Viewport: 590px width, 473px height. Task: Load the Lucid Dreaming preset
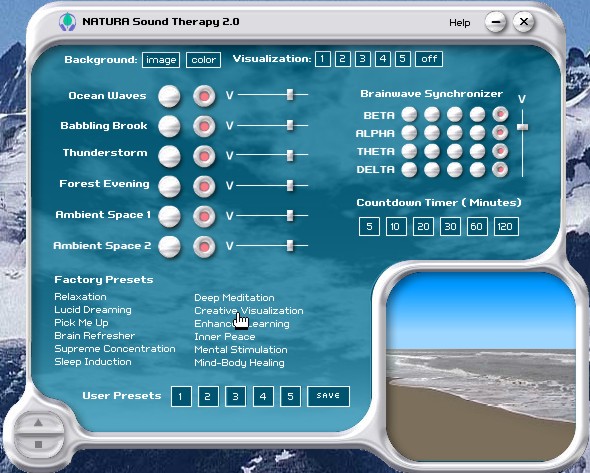(93, 310)
